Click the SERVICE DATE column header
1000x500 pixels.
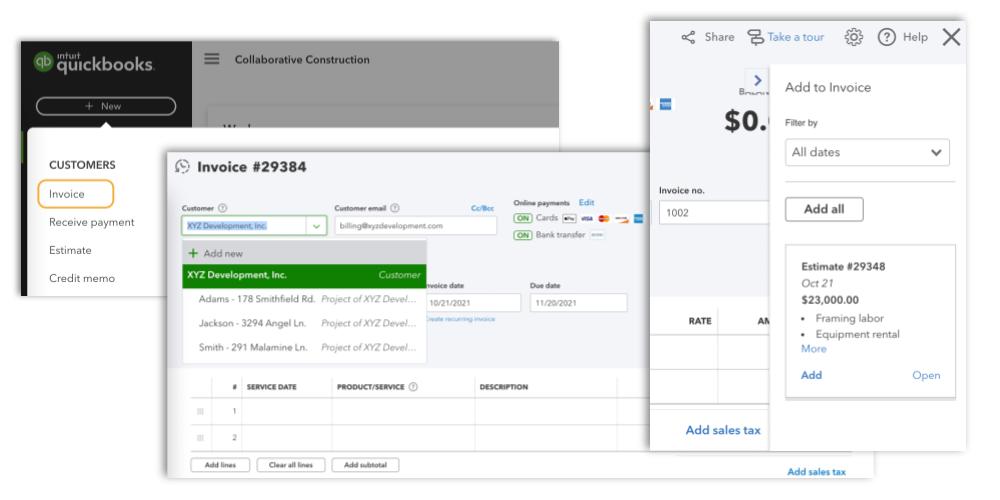coord(272,386)
